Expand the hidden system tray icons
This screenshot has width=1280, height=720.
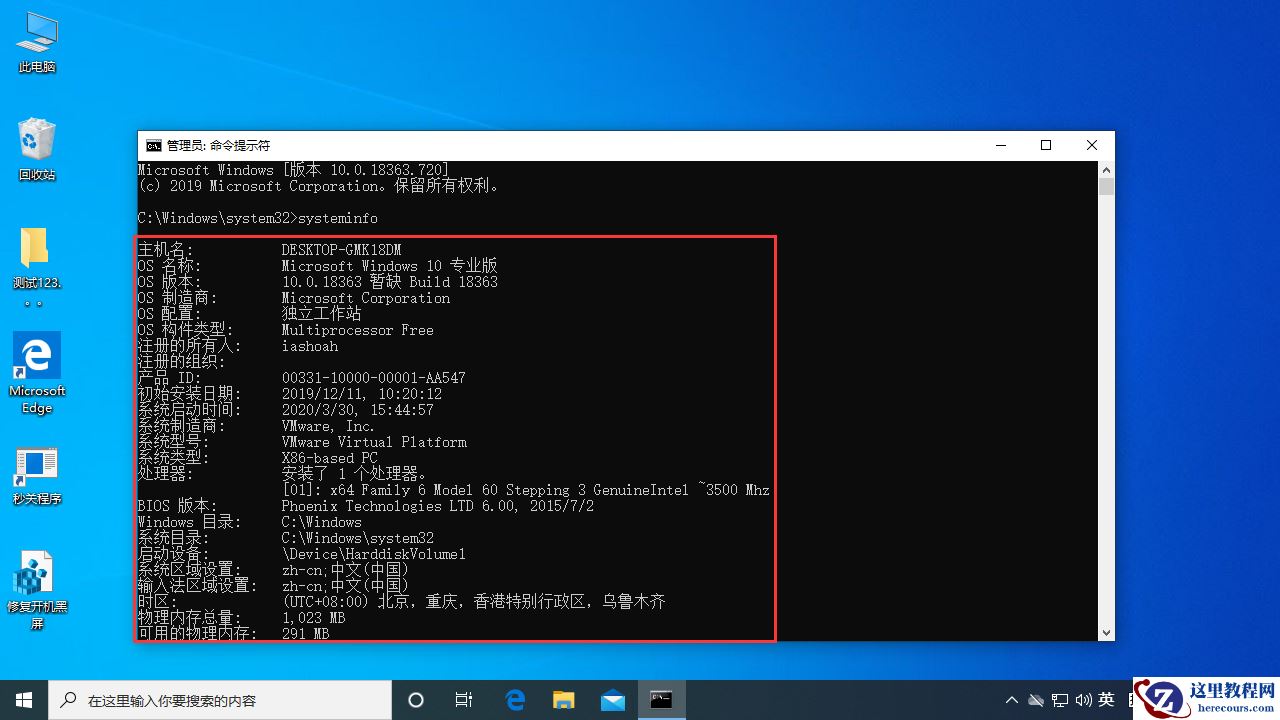coord(1012,700)
